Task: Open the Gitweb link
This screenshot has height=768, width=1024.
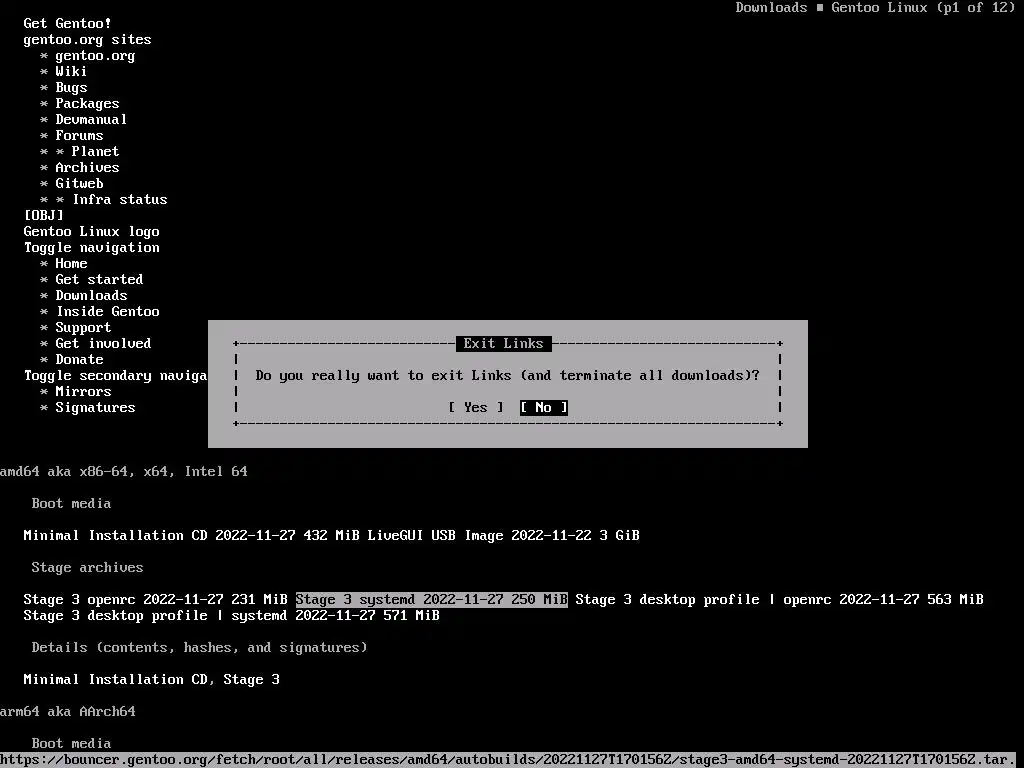Action: 79,184
